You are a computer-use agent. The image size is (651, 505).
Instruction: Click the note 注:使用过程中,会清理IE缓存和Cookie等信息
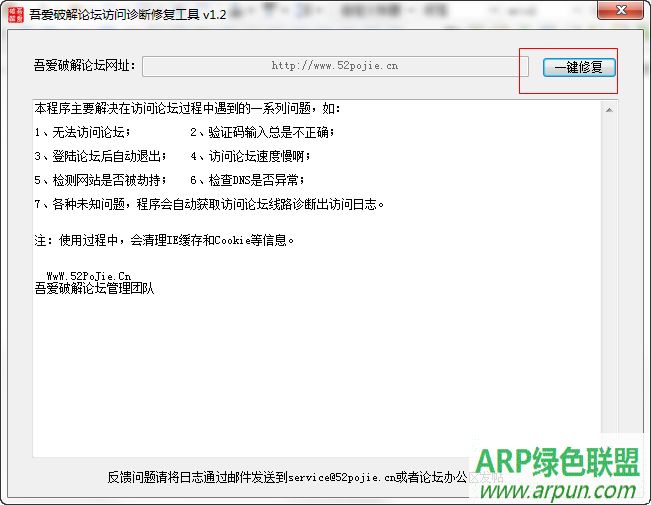coord(164,240)
